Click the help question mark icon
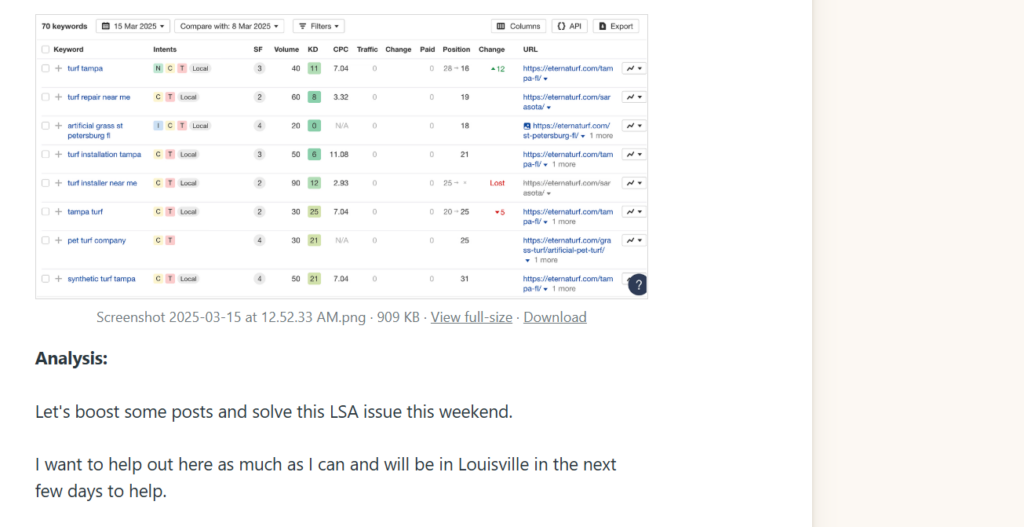Image resolution: width=1024 pixels, height=527 pixels. [x=637, y=285]
